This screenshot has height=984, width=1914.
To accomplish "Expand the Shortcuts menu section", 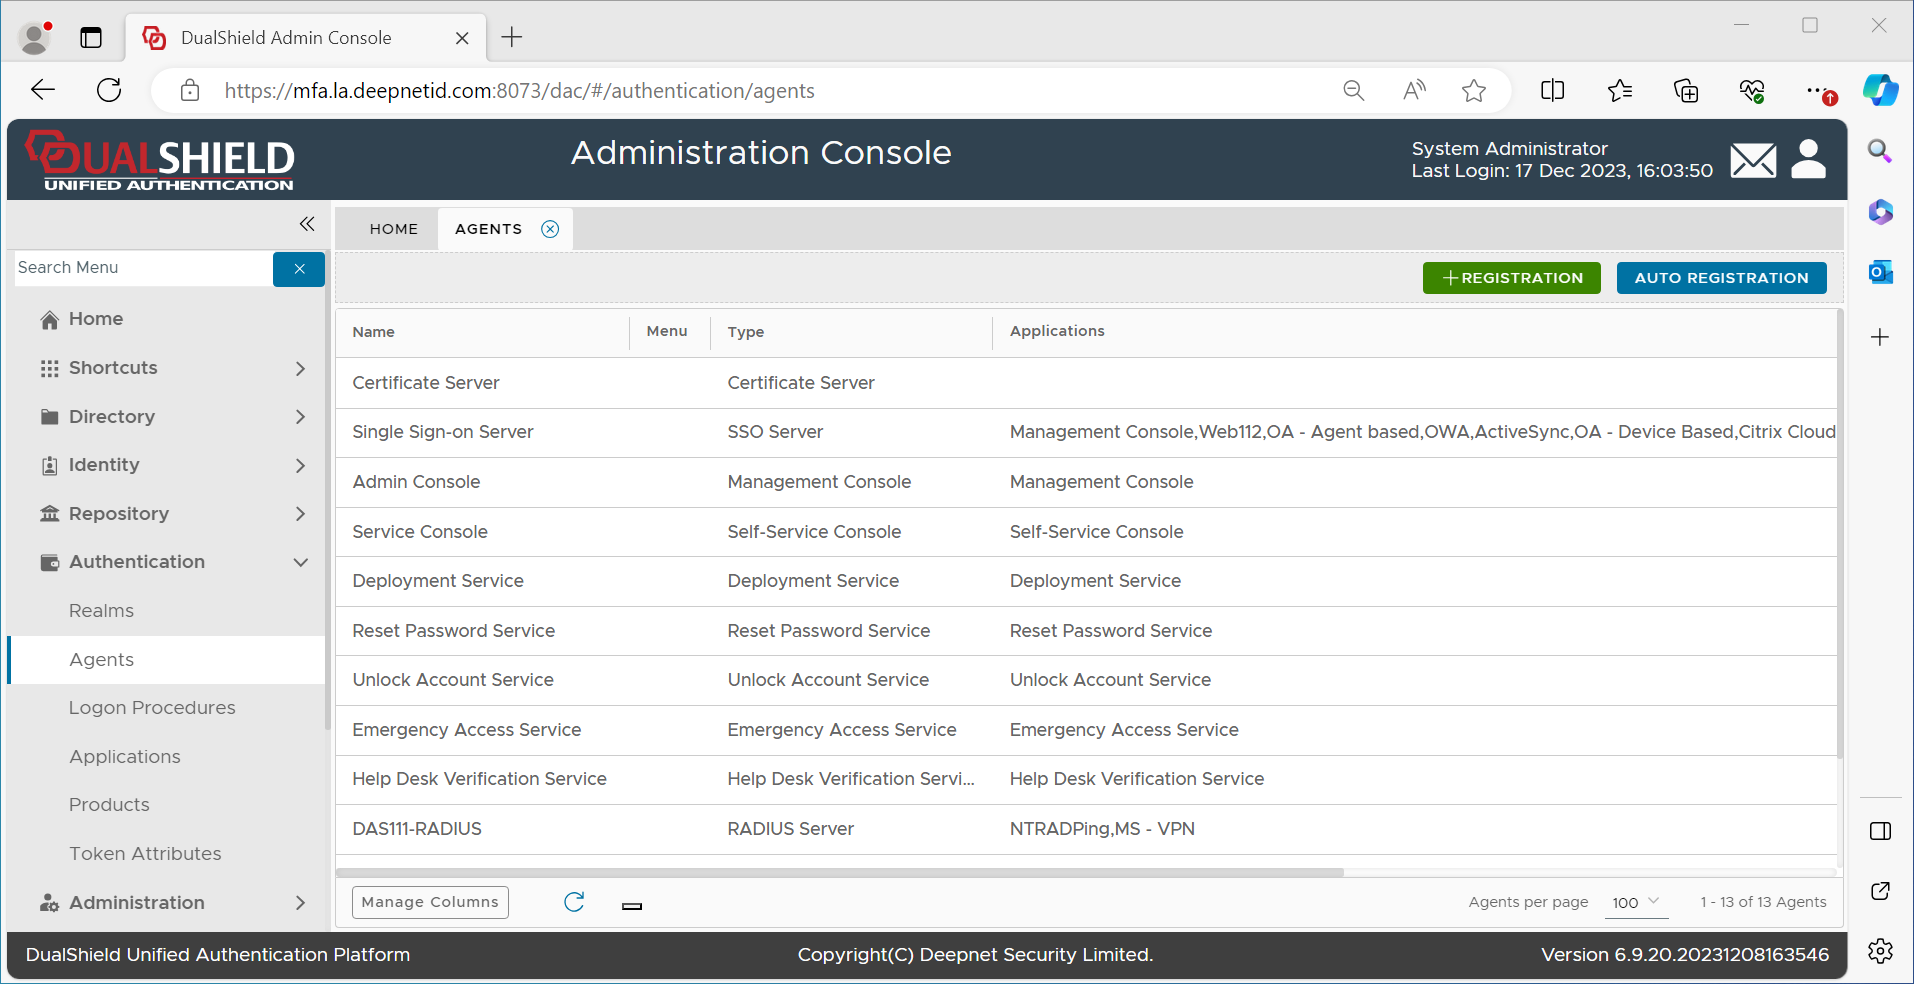I will [300, 368].
